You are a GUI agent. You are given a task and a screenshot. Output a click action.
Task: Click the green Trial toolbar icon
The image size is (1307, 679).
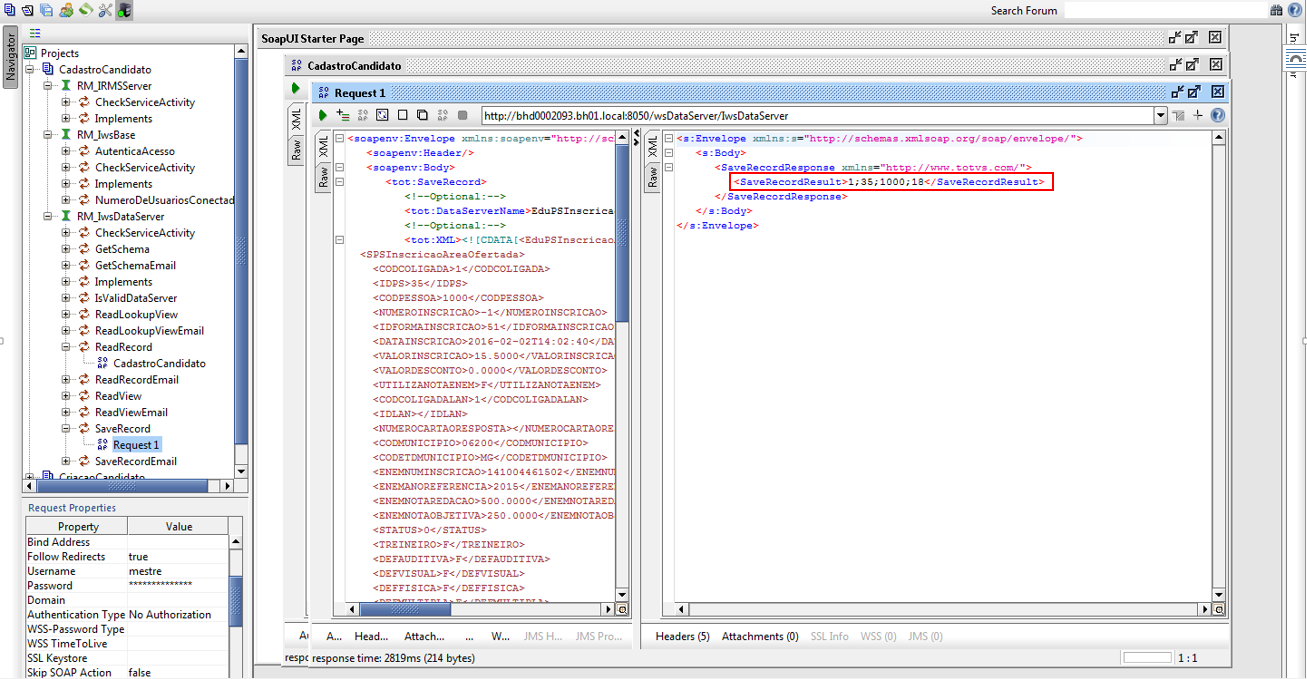(x=86, y=10)
